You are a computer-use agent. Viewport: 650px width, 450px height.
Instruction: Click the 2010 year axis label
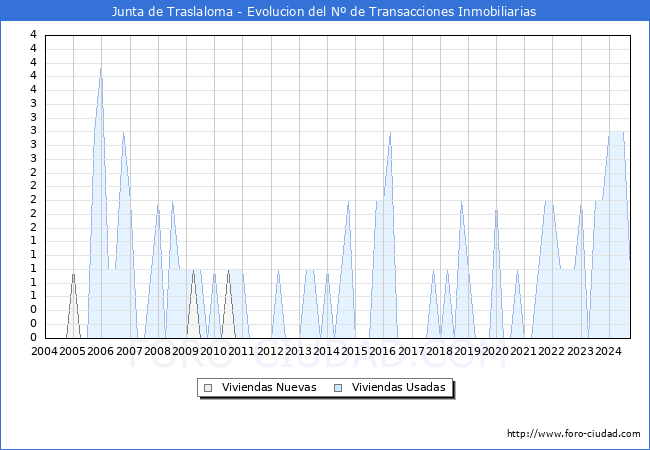pyautogui.click(x=214, y=351)
